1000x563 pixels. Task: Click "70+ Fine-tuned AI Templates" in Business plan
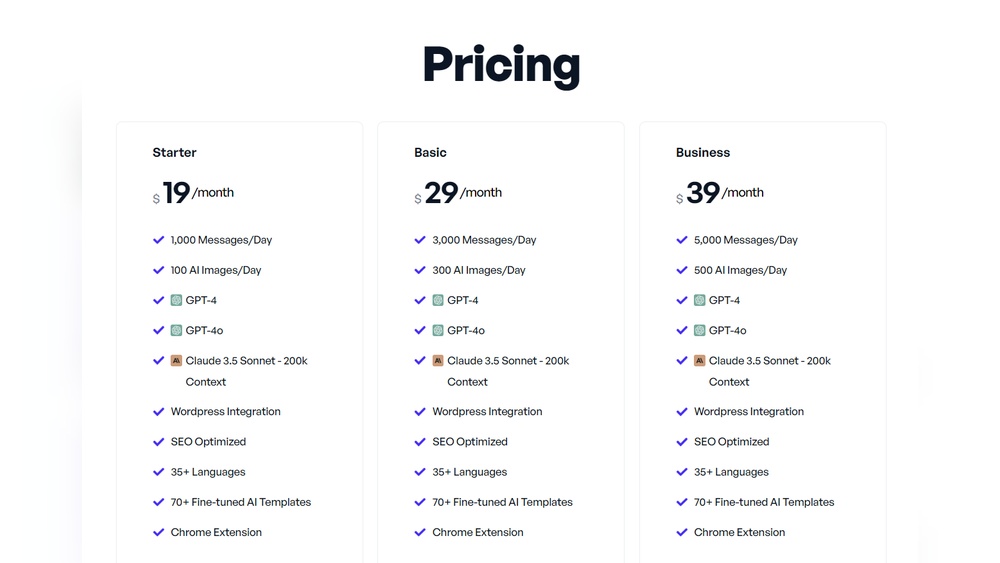coord(764,502)
